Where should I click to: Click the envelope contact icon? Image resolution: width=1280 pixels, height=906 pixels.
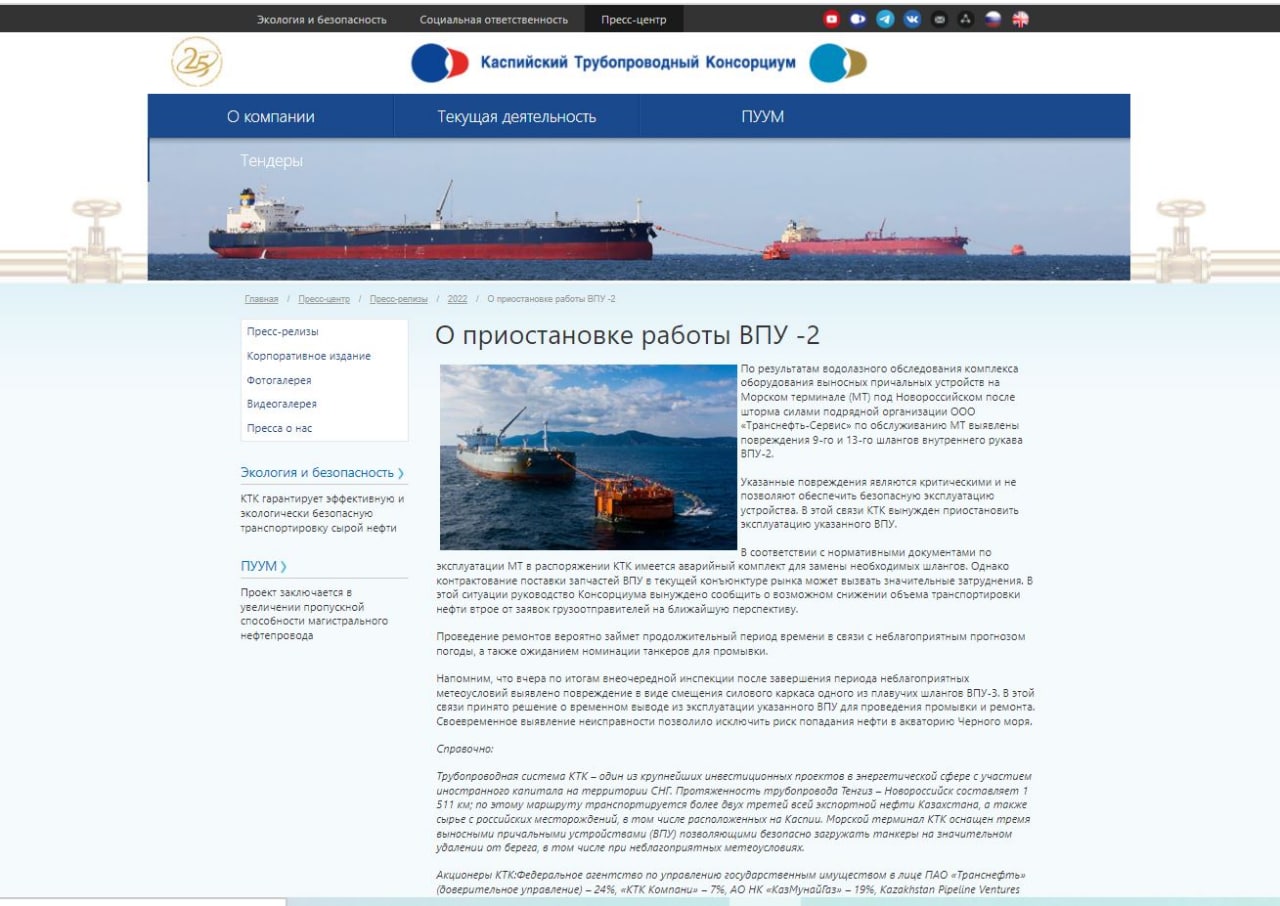pyautogui.click(x=939, y=19)
